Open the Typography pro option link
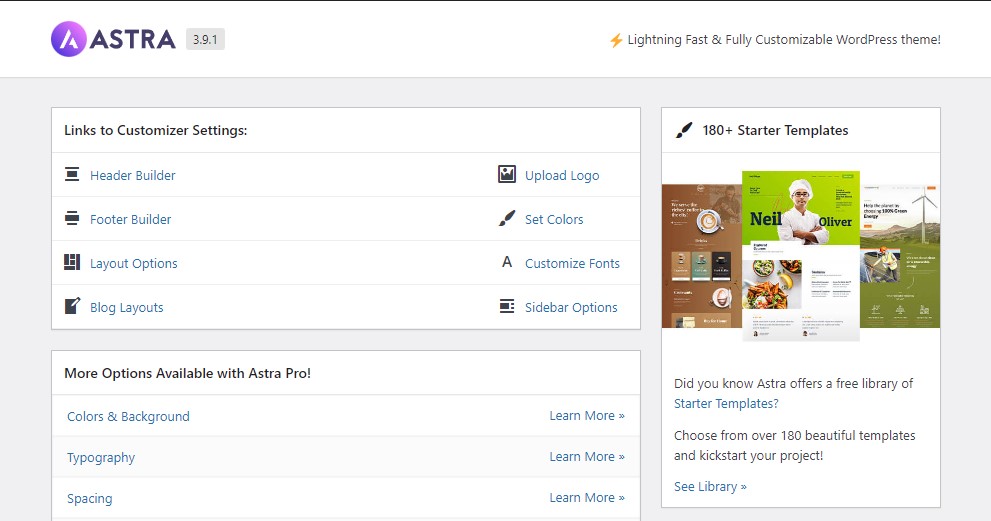 click(101, 458)
